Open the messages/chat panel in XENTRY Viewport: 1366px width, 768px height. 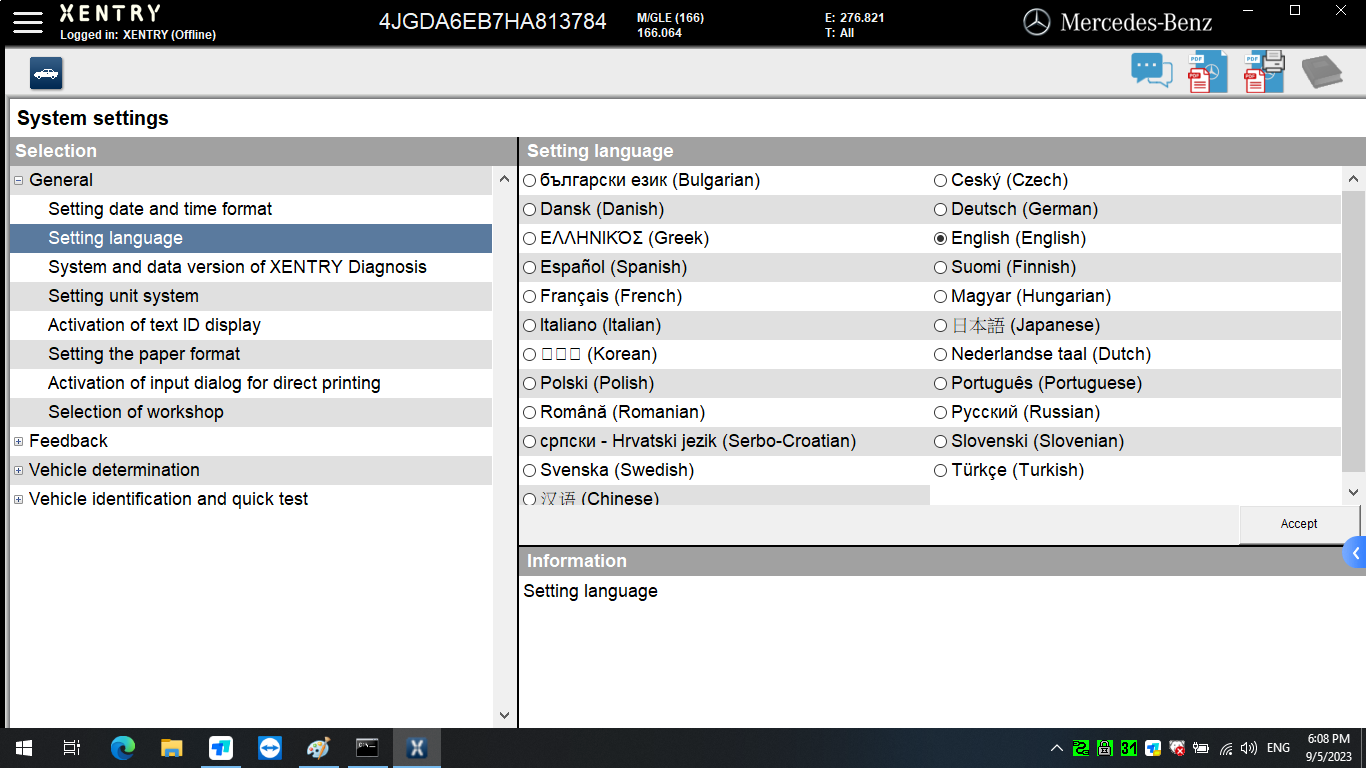pyautogui.click(x=1150, y=71)
